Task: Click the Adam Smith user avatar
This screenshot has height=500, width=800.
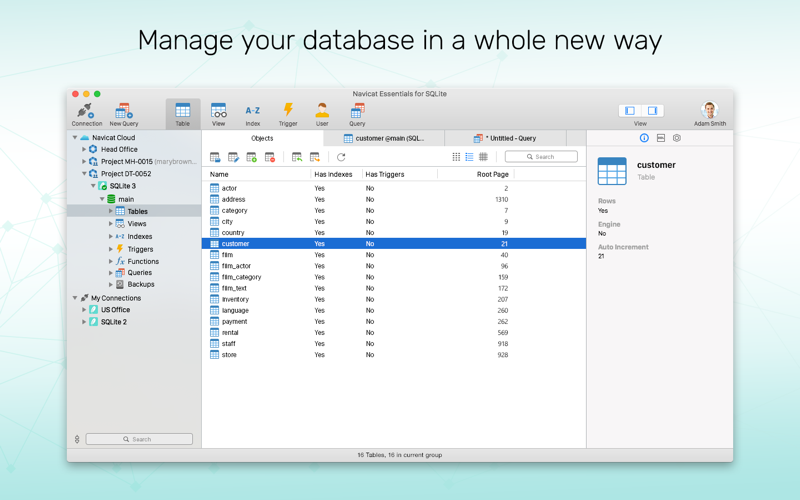Action: 710,110
